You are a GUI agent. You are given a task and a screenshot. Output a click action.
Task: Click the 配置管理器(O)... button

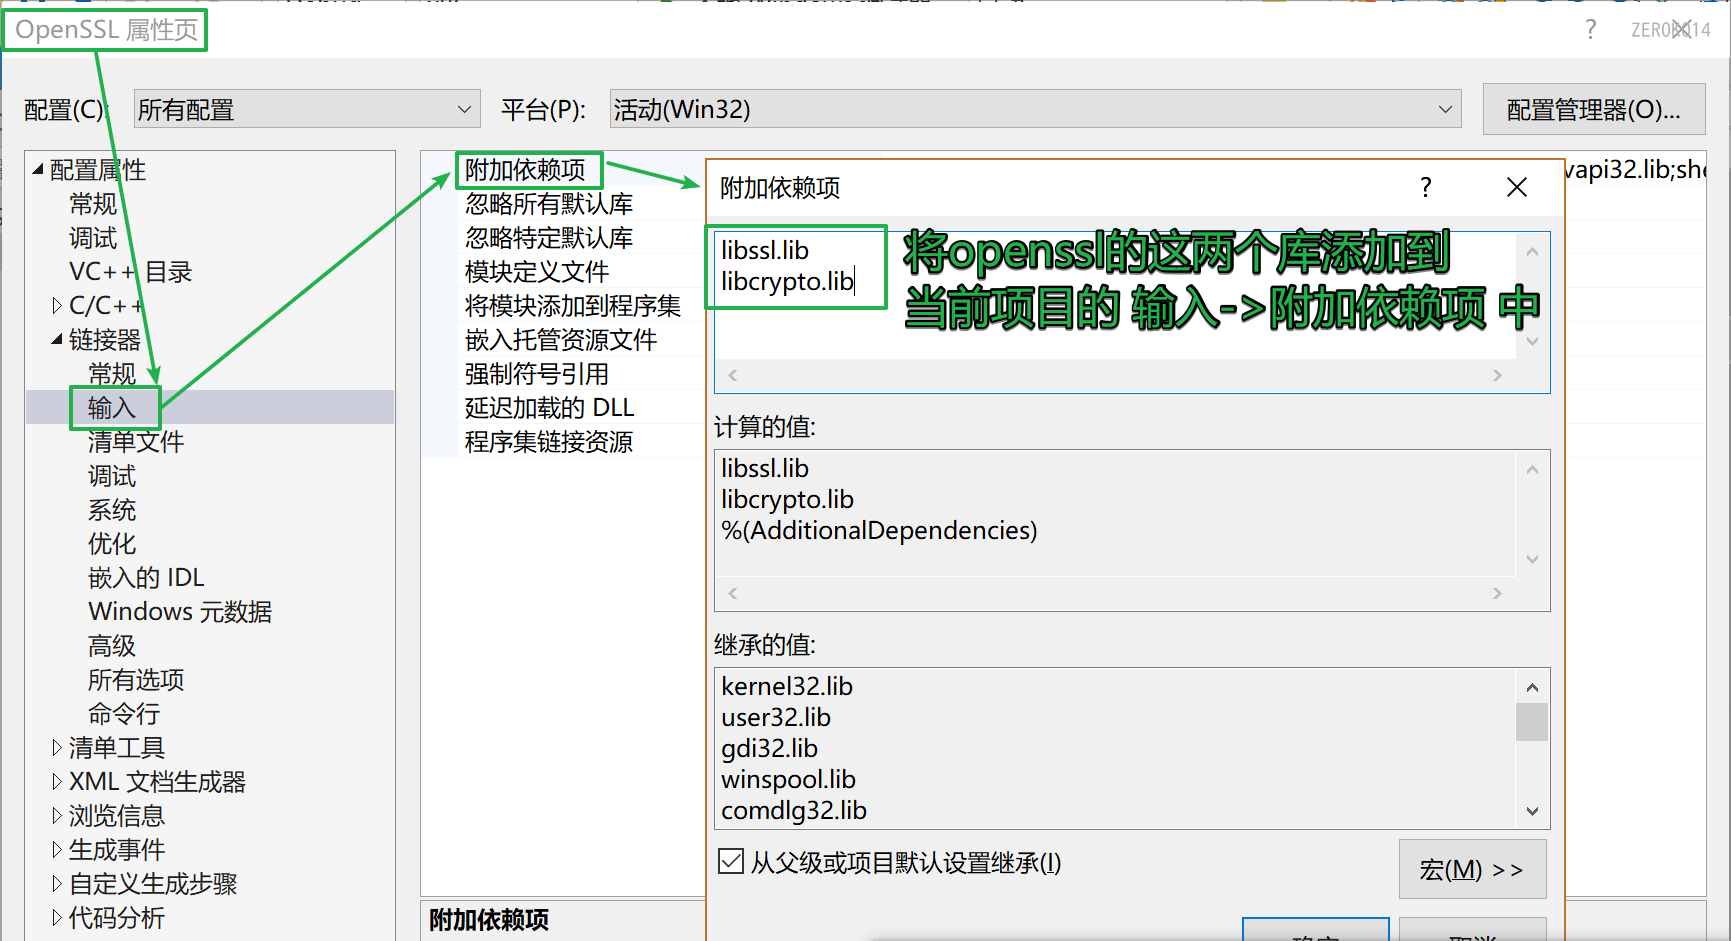pyautogui.click(x=1593, y=109)
